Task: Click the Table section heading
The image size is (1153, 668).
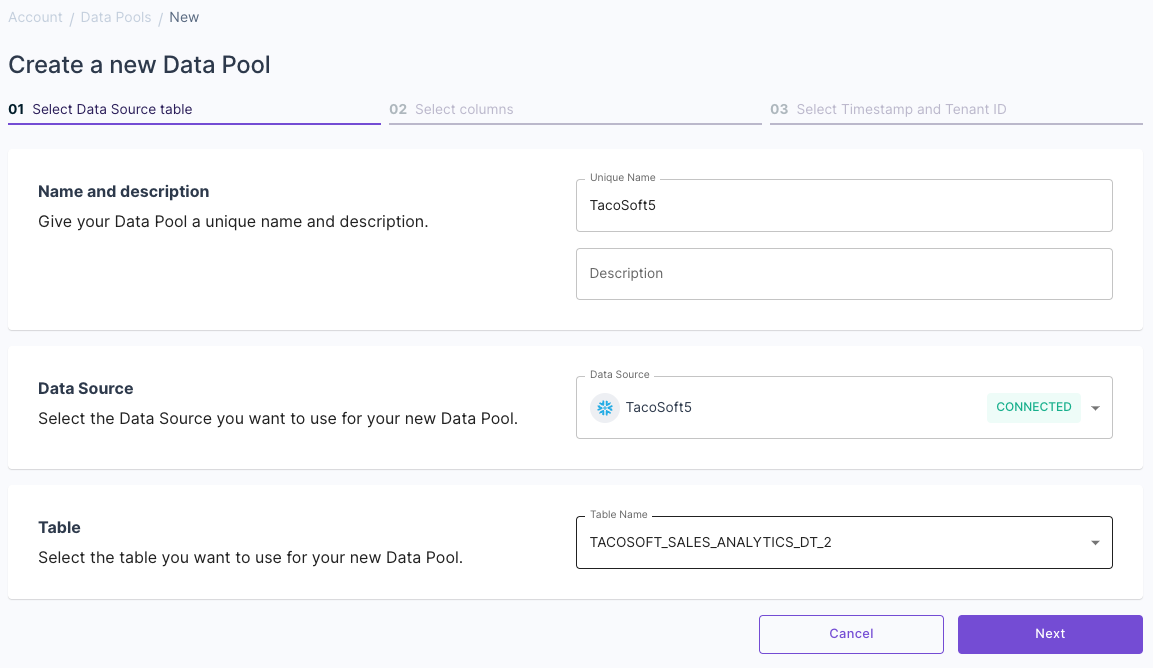Action: coord(60,527)
